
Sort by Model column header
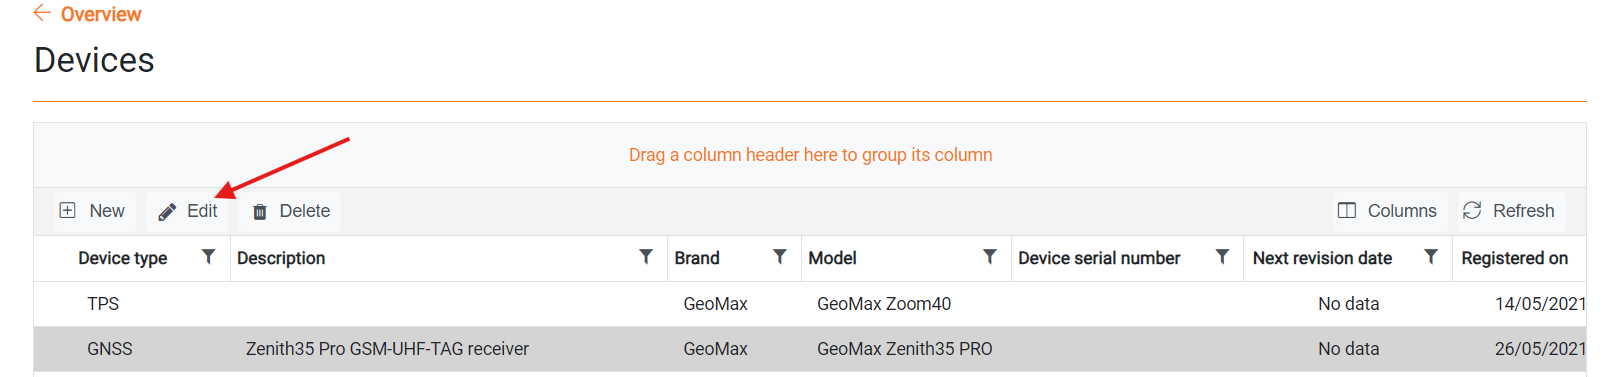(x=832, y=258)
